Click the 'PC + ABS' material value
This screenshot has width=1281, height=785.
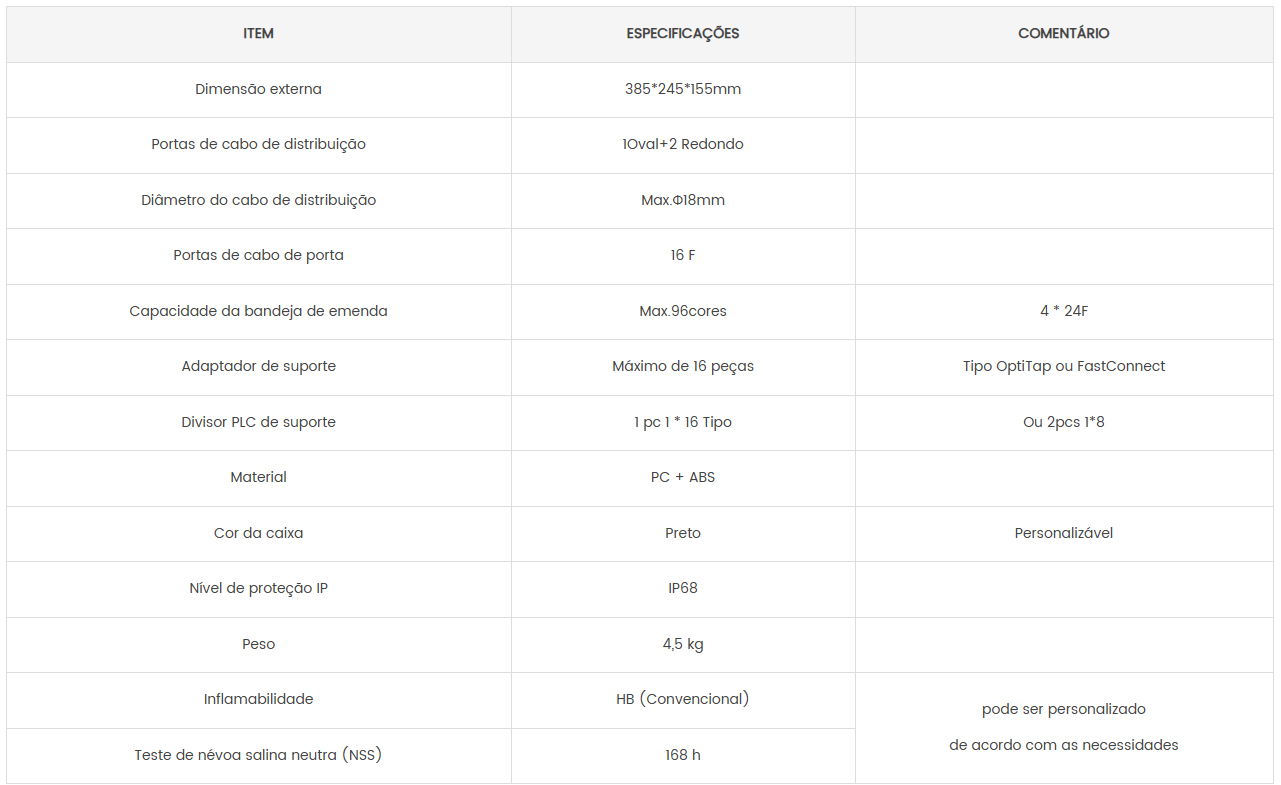coord(683,477)
